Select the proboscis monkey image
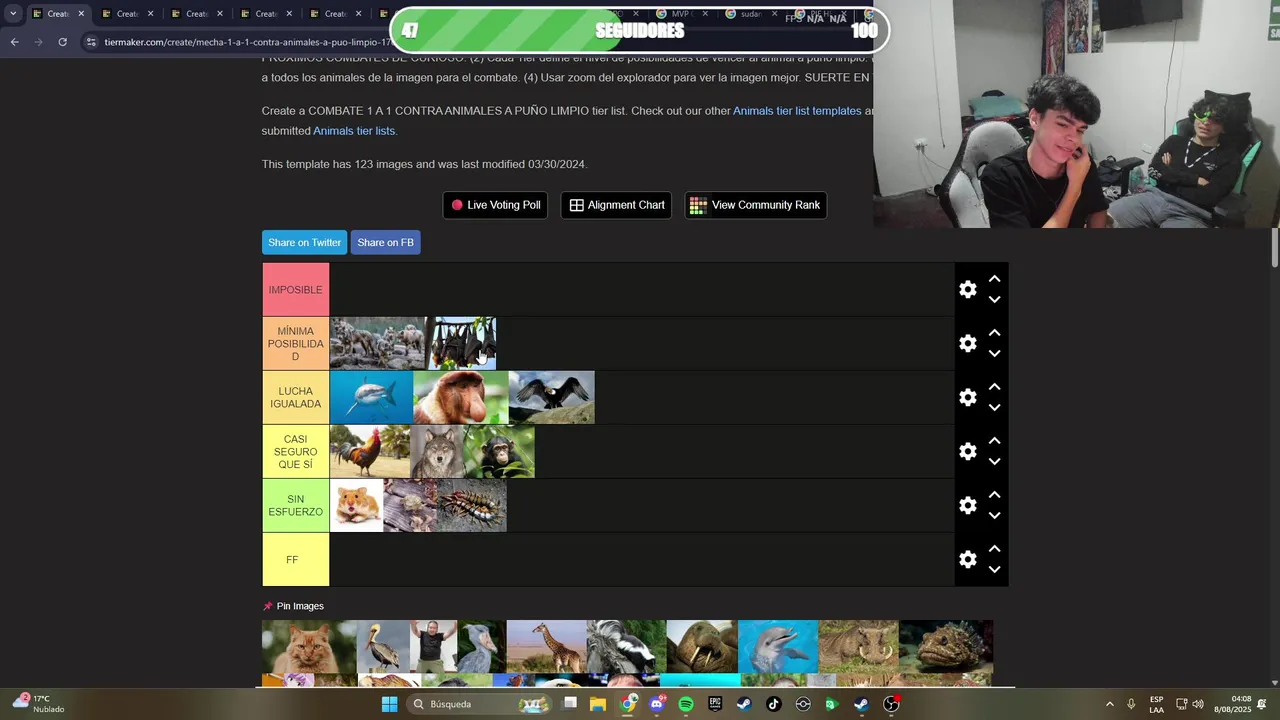Screen dimensions: 1280x720 [x=460, y=398]
